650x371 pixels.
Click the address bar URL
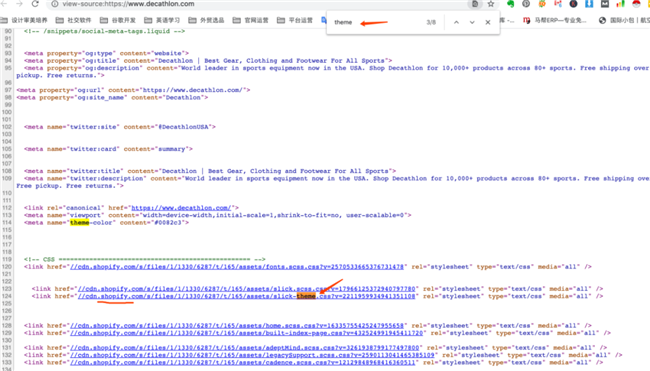point(129,4)
